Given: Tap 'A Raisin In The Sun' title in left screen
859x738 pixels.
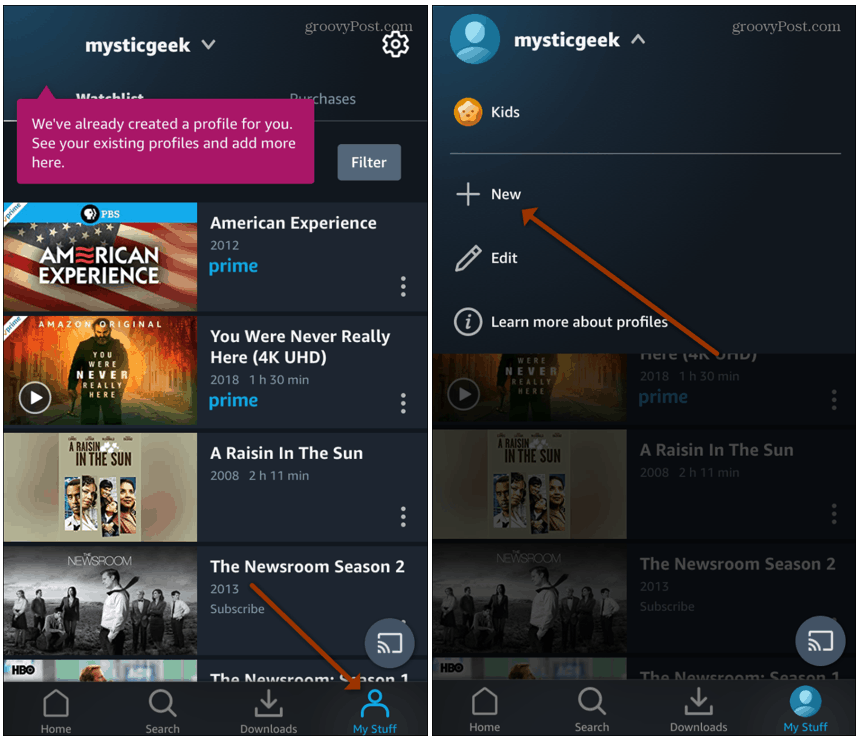Looking at the screenshot, I should tap(287, 454).
